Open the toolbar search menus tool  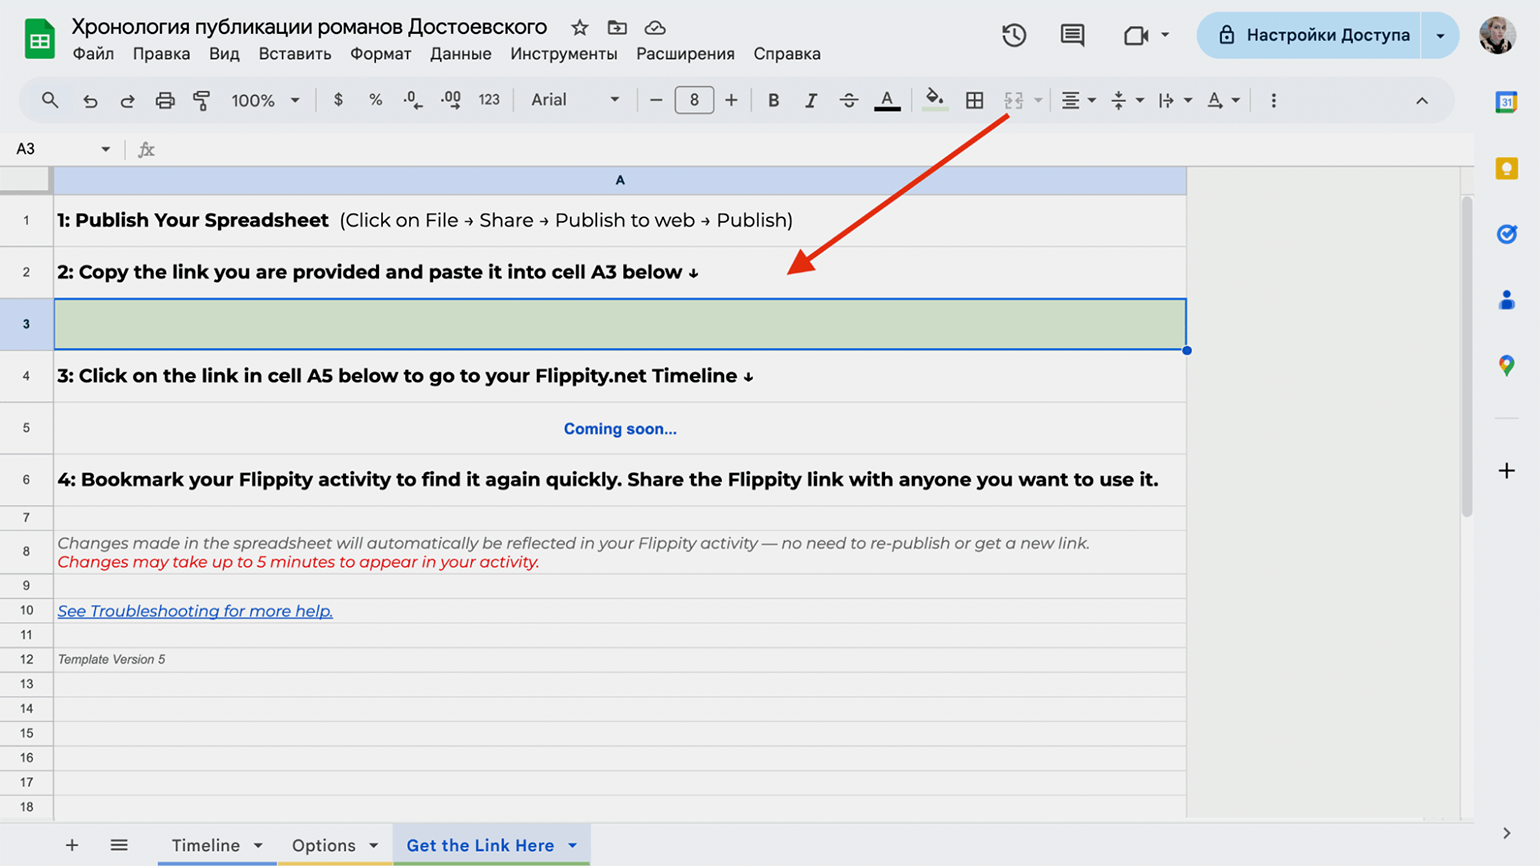49,100
